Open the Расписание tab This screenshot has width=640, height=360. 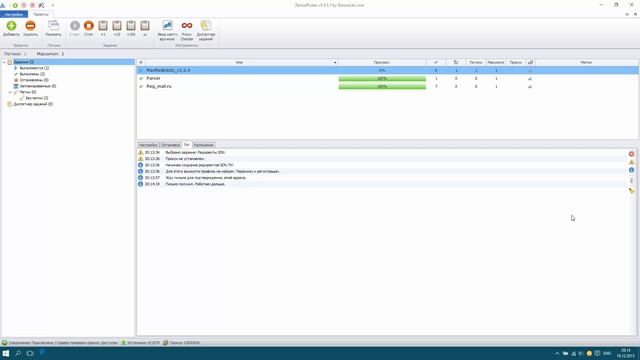point(203,145)
